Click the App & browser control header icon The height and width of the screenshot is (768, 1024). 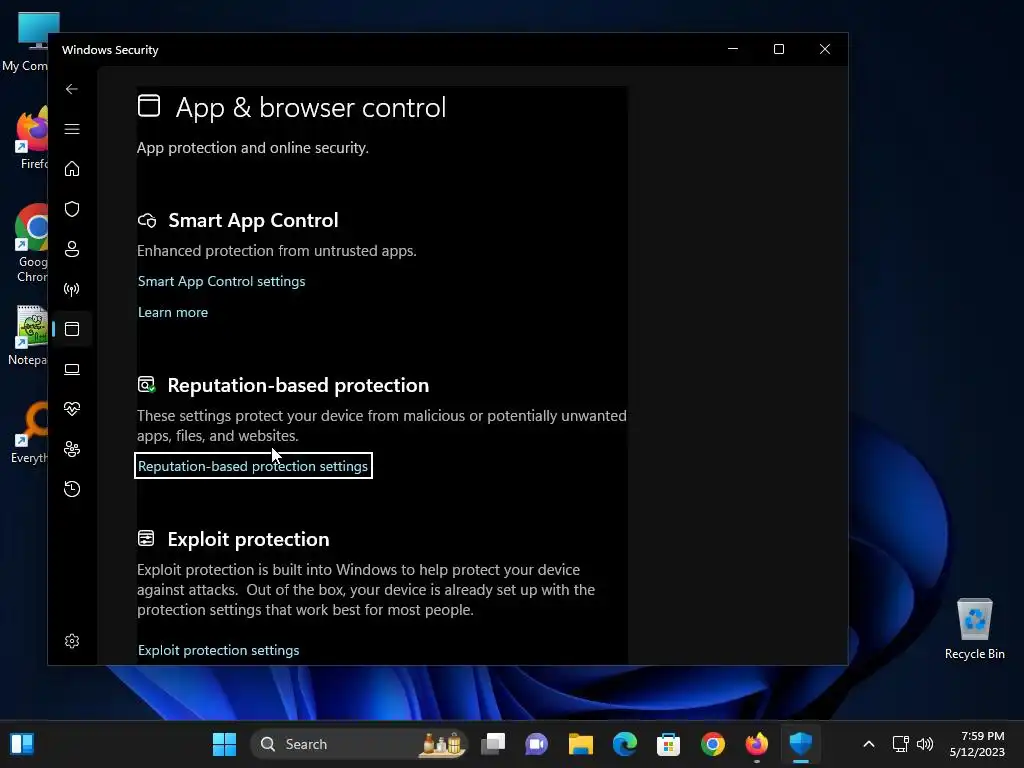tap(149, 106)
